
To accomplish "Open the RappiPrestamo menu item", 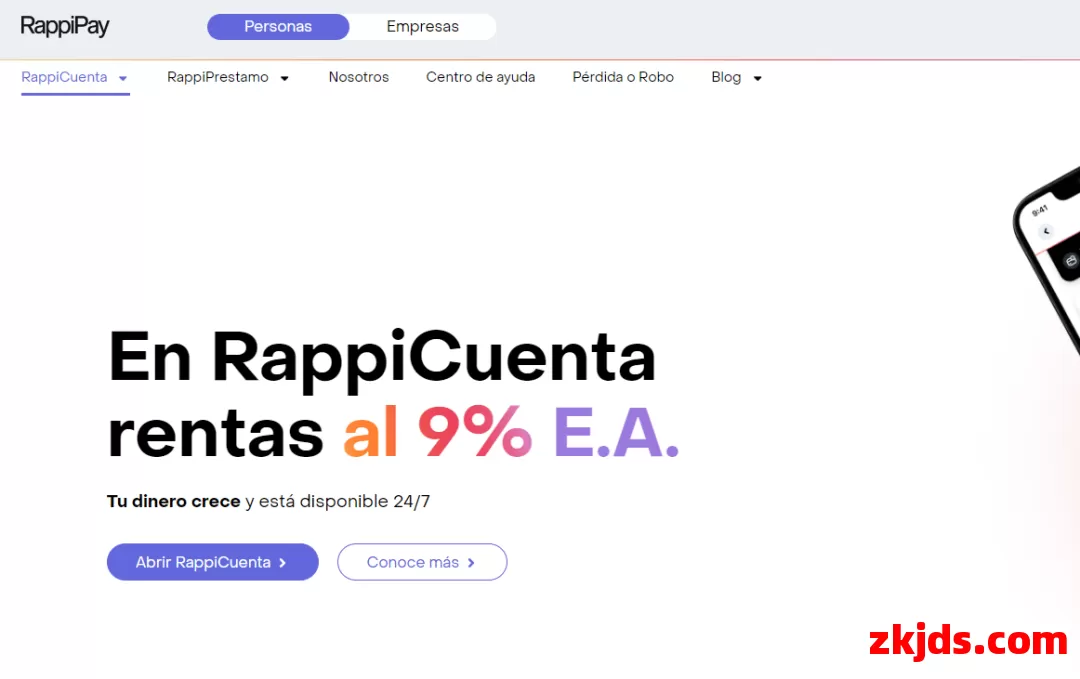I will (x=218, y=77).
